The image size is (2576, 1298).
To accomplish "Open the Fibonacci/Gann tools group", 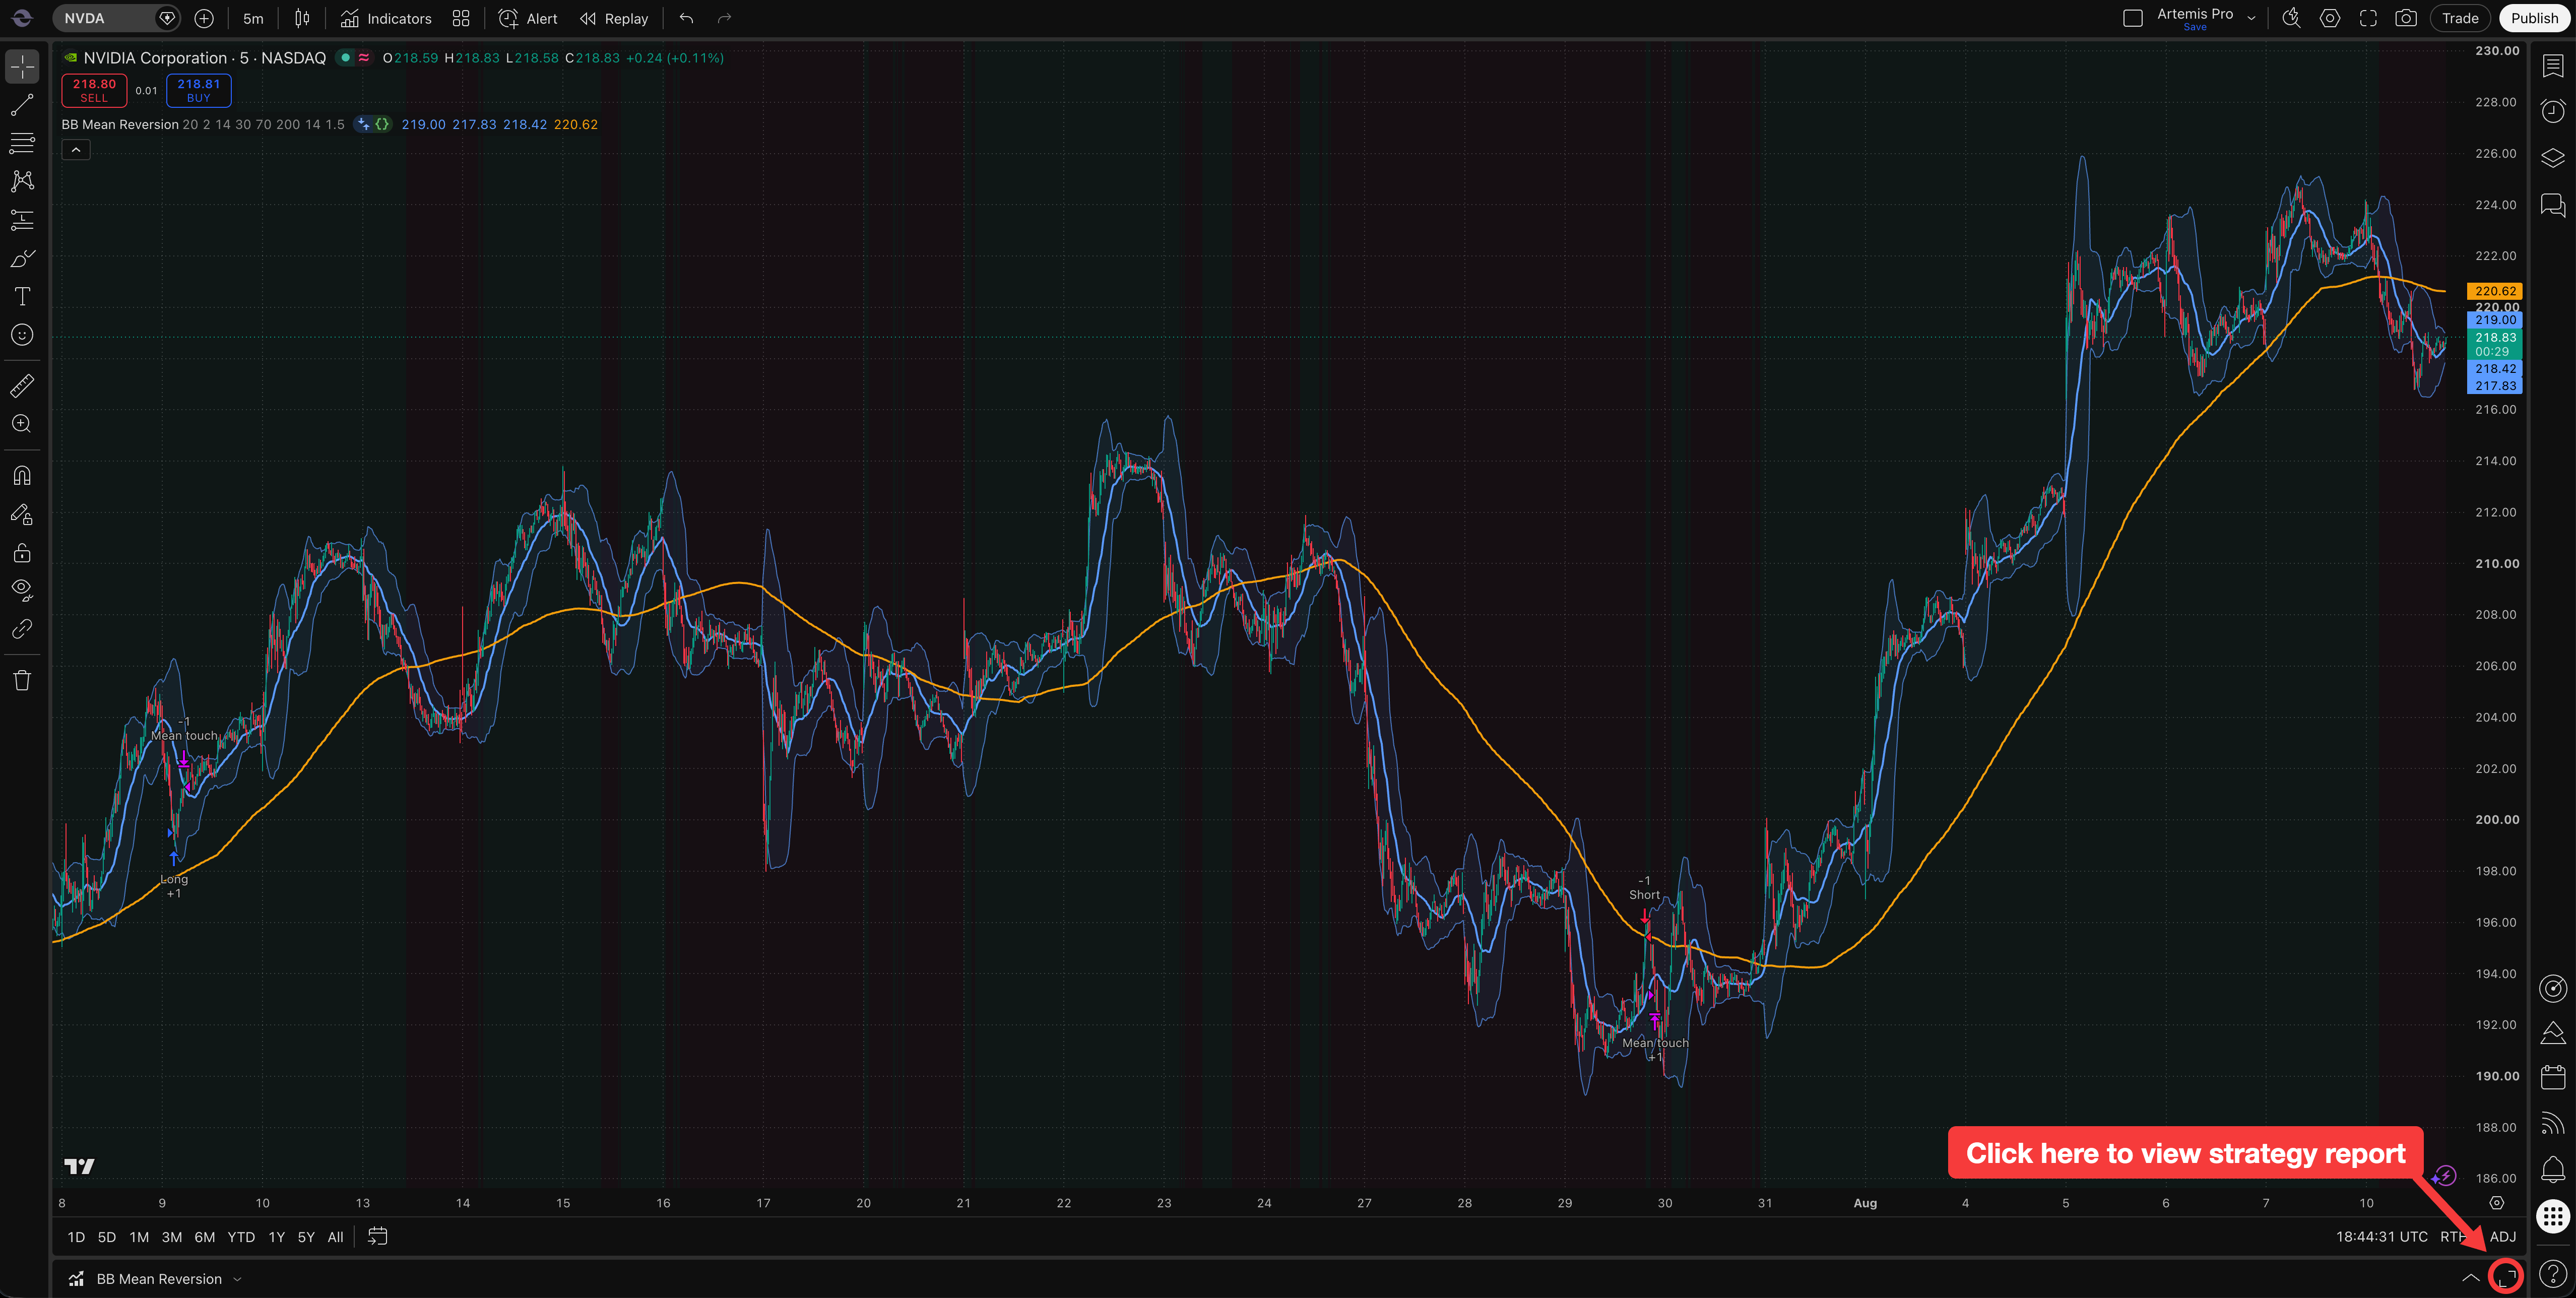I will click(x=22, y=143).
